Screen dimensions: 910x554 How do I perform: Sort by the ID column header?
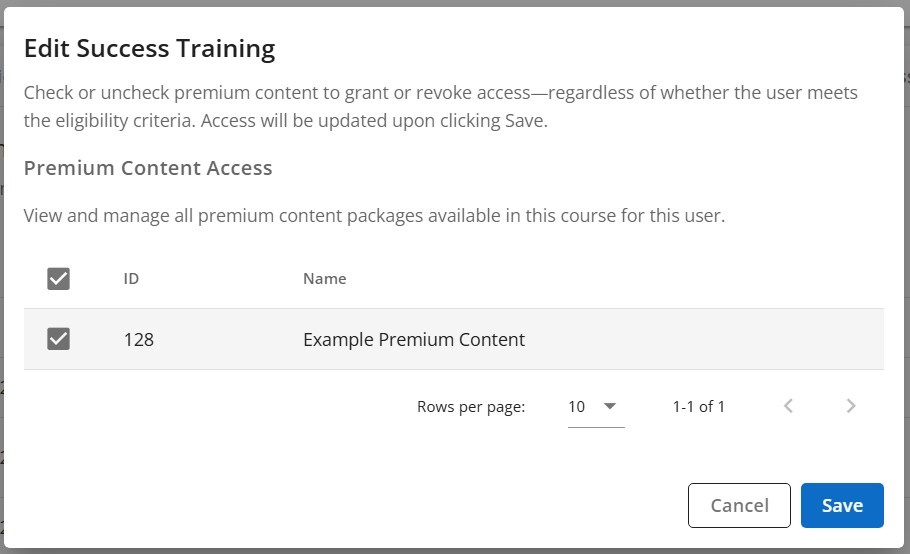(131, 279)
